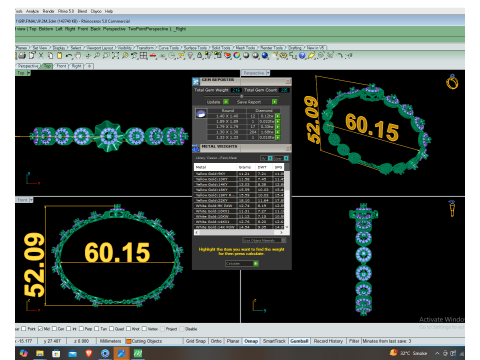Click the Calculate button in Metal Weights
480x360 pixels.
click(x=242, y=263)
